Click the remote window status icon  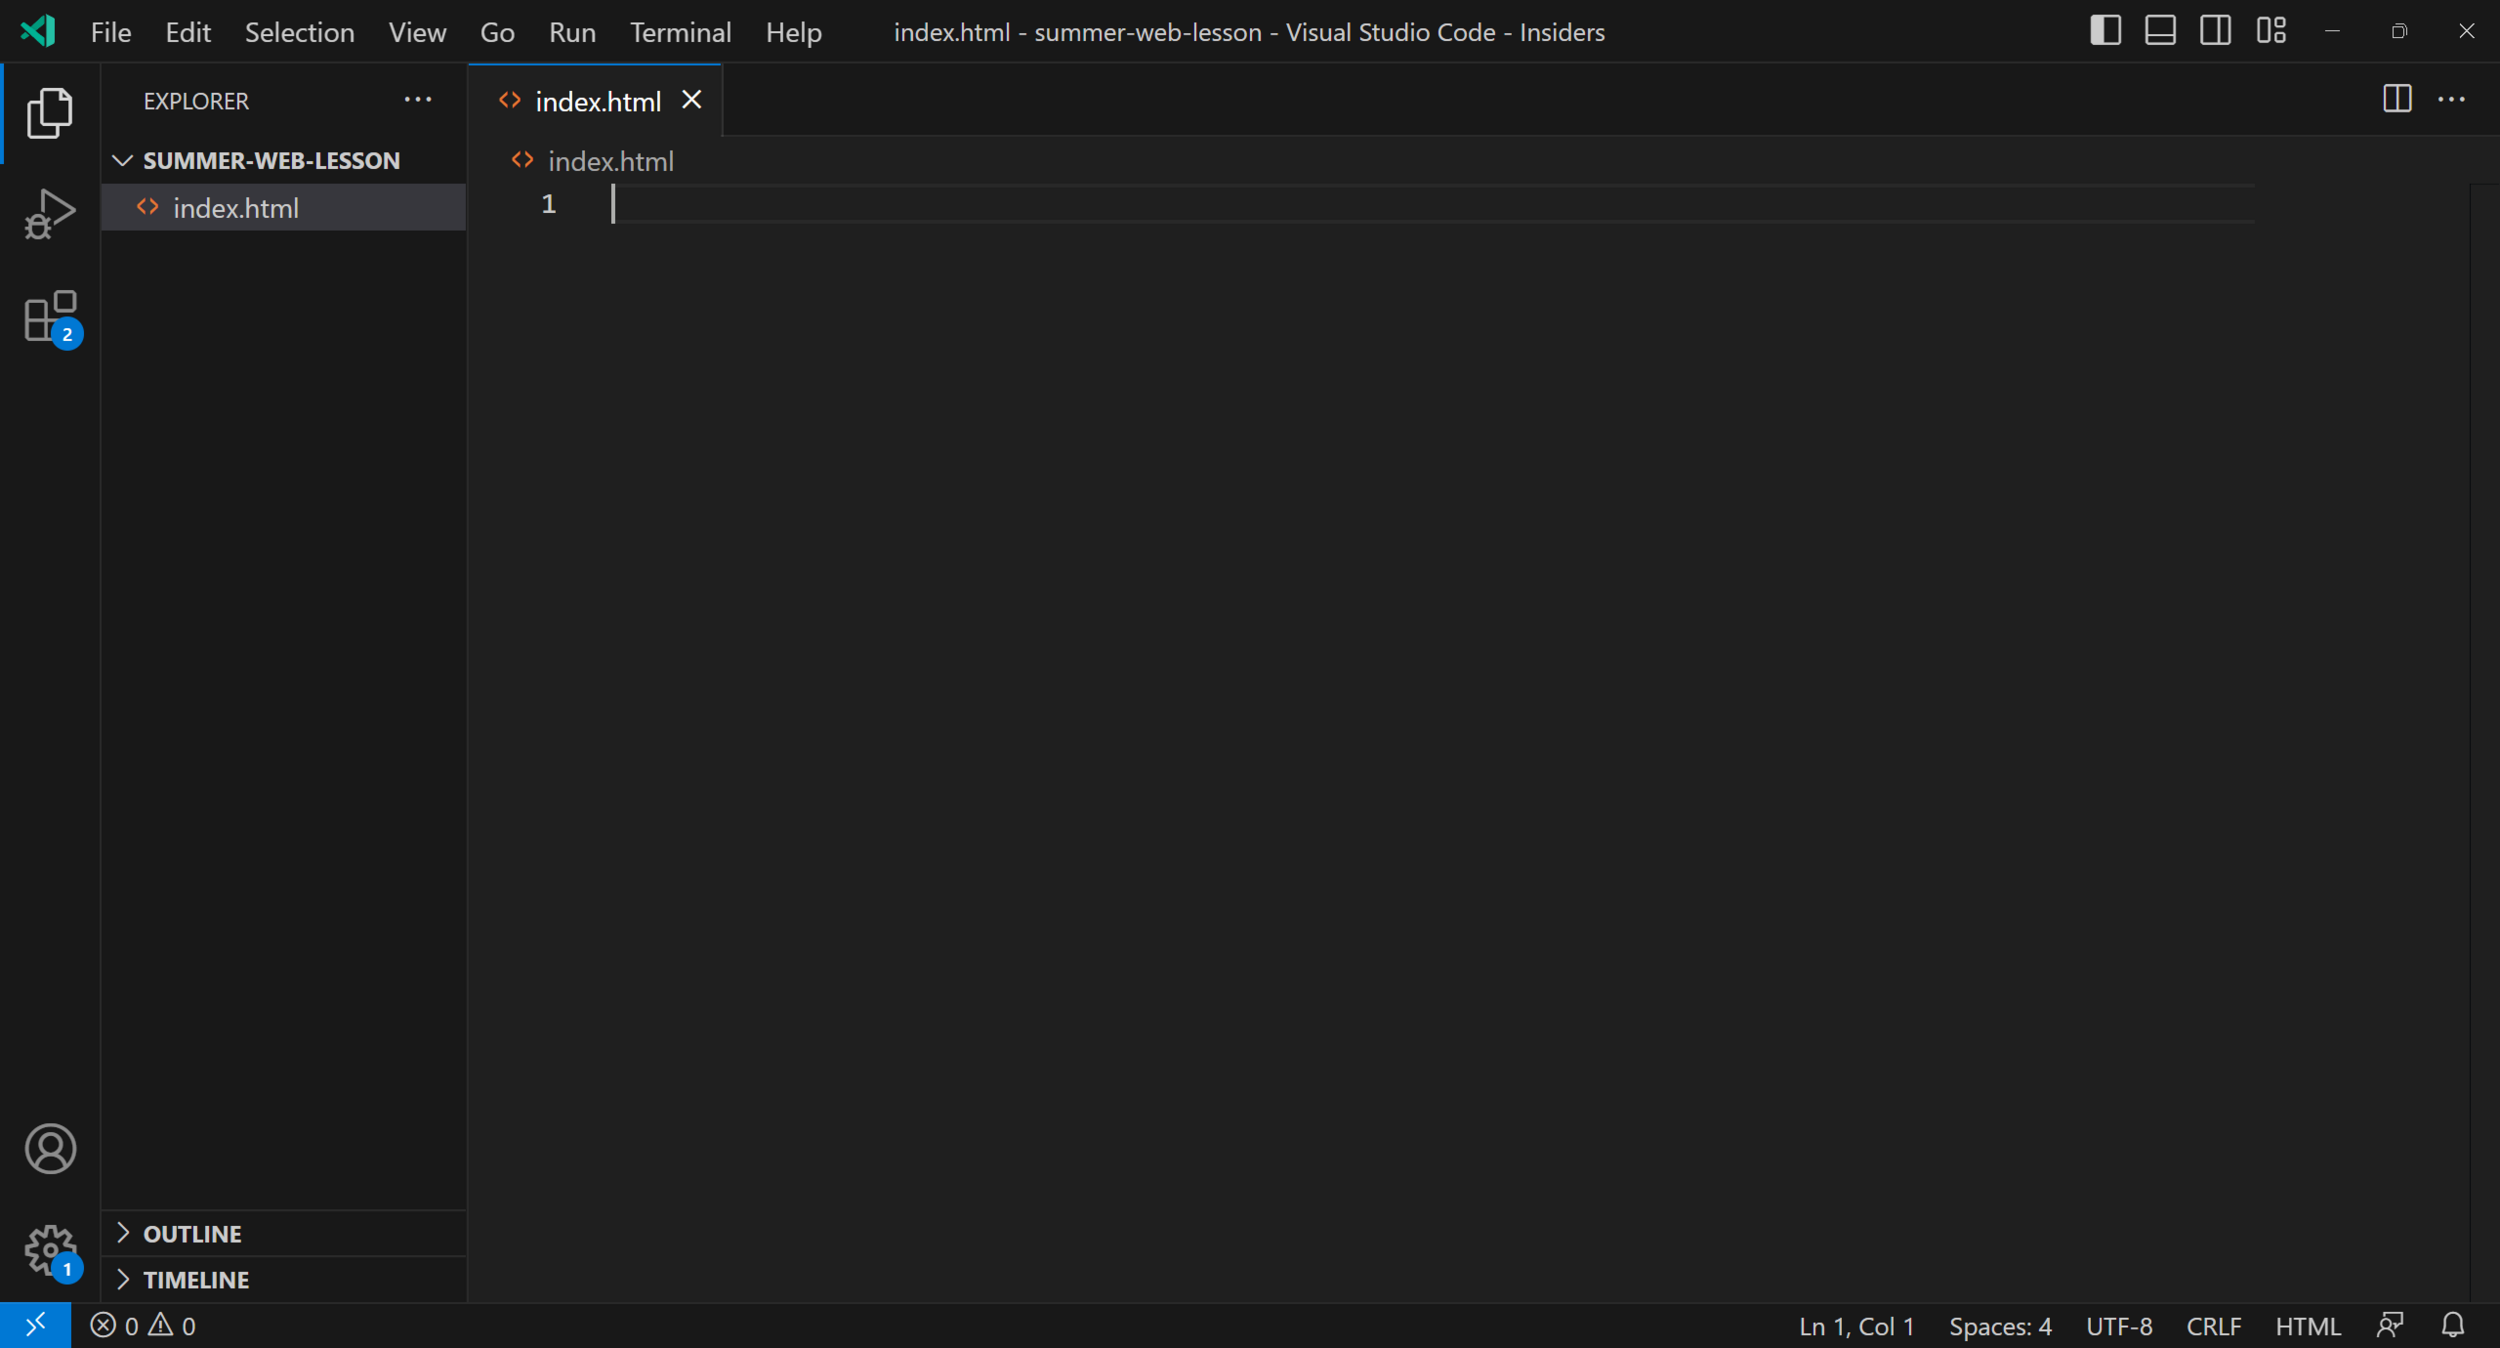35,1326
